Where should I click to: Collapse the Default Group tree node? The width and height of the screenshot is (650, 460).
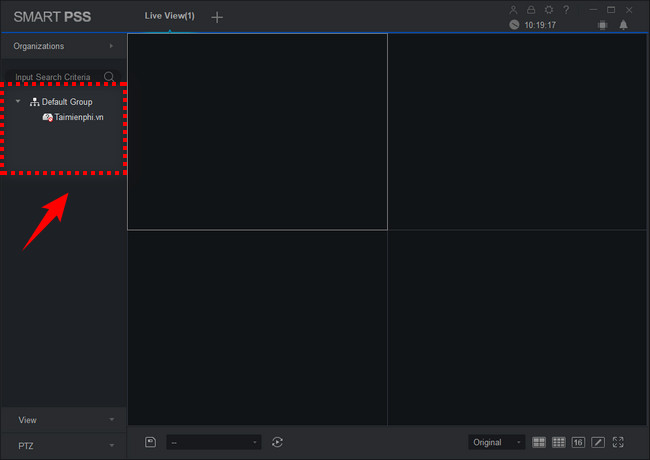tap(18, 101)
